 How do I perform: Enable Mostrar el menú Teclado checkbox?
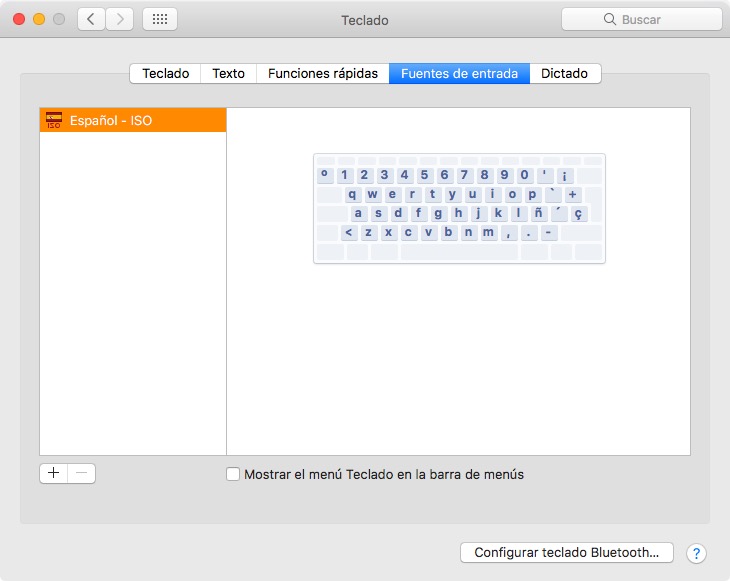click(x=233, y=474)
